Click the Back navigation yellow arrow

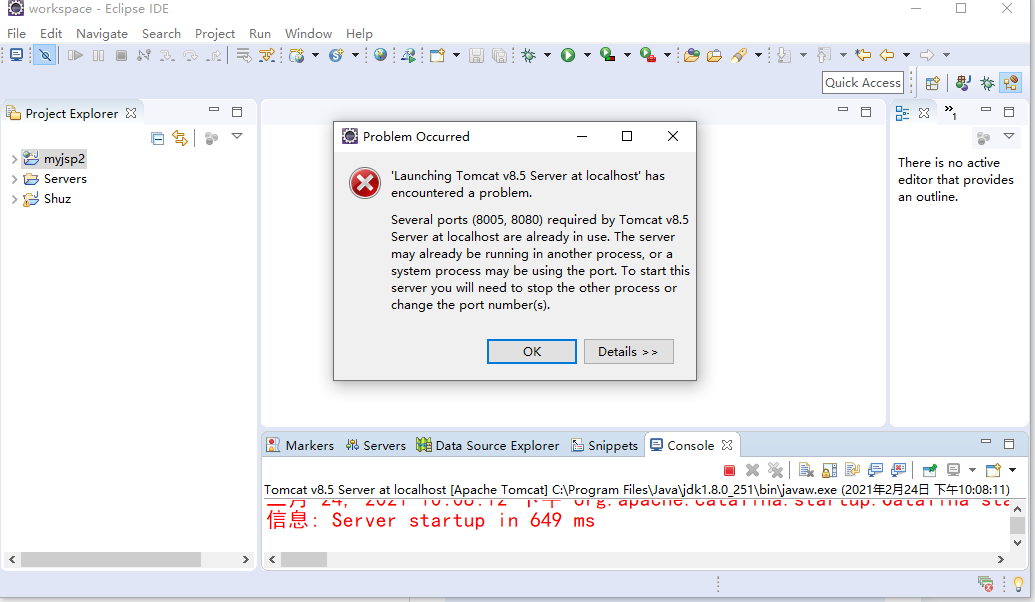coord(887,55)
